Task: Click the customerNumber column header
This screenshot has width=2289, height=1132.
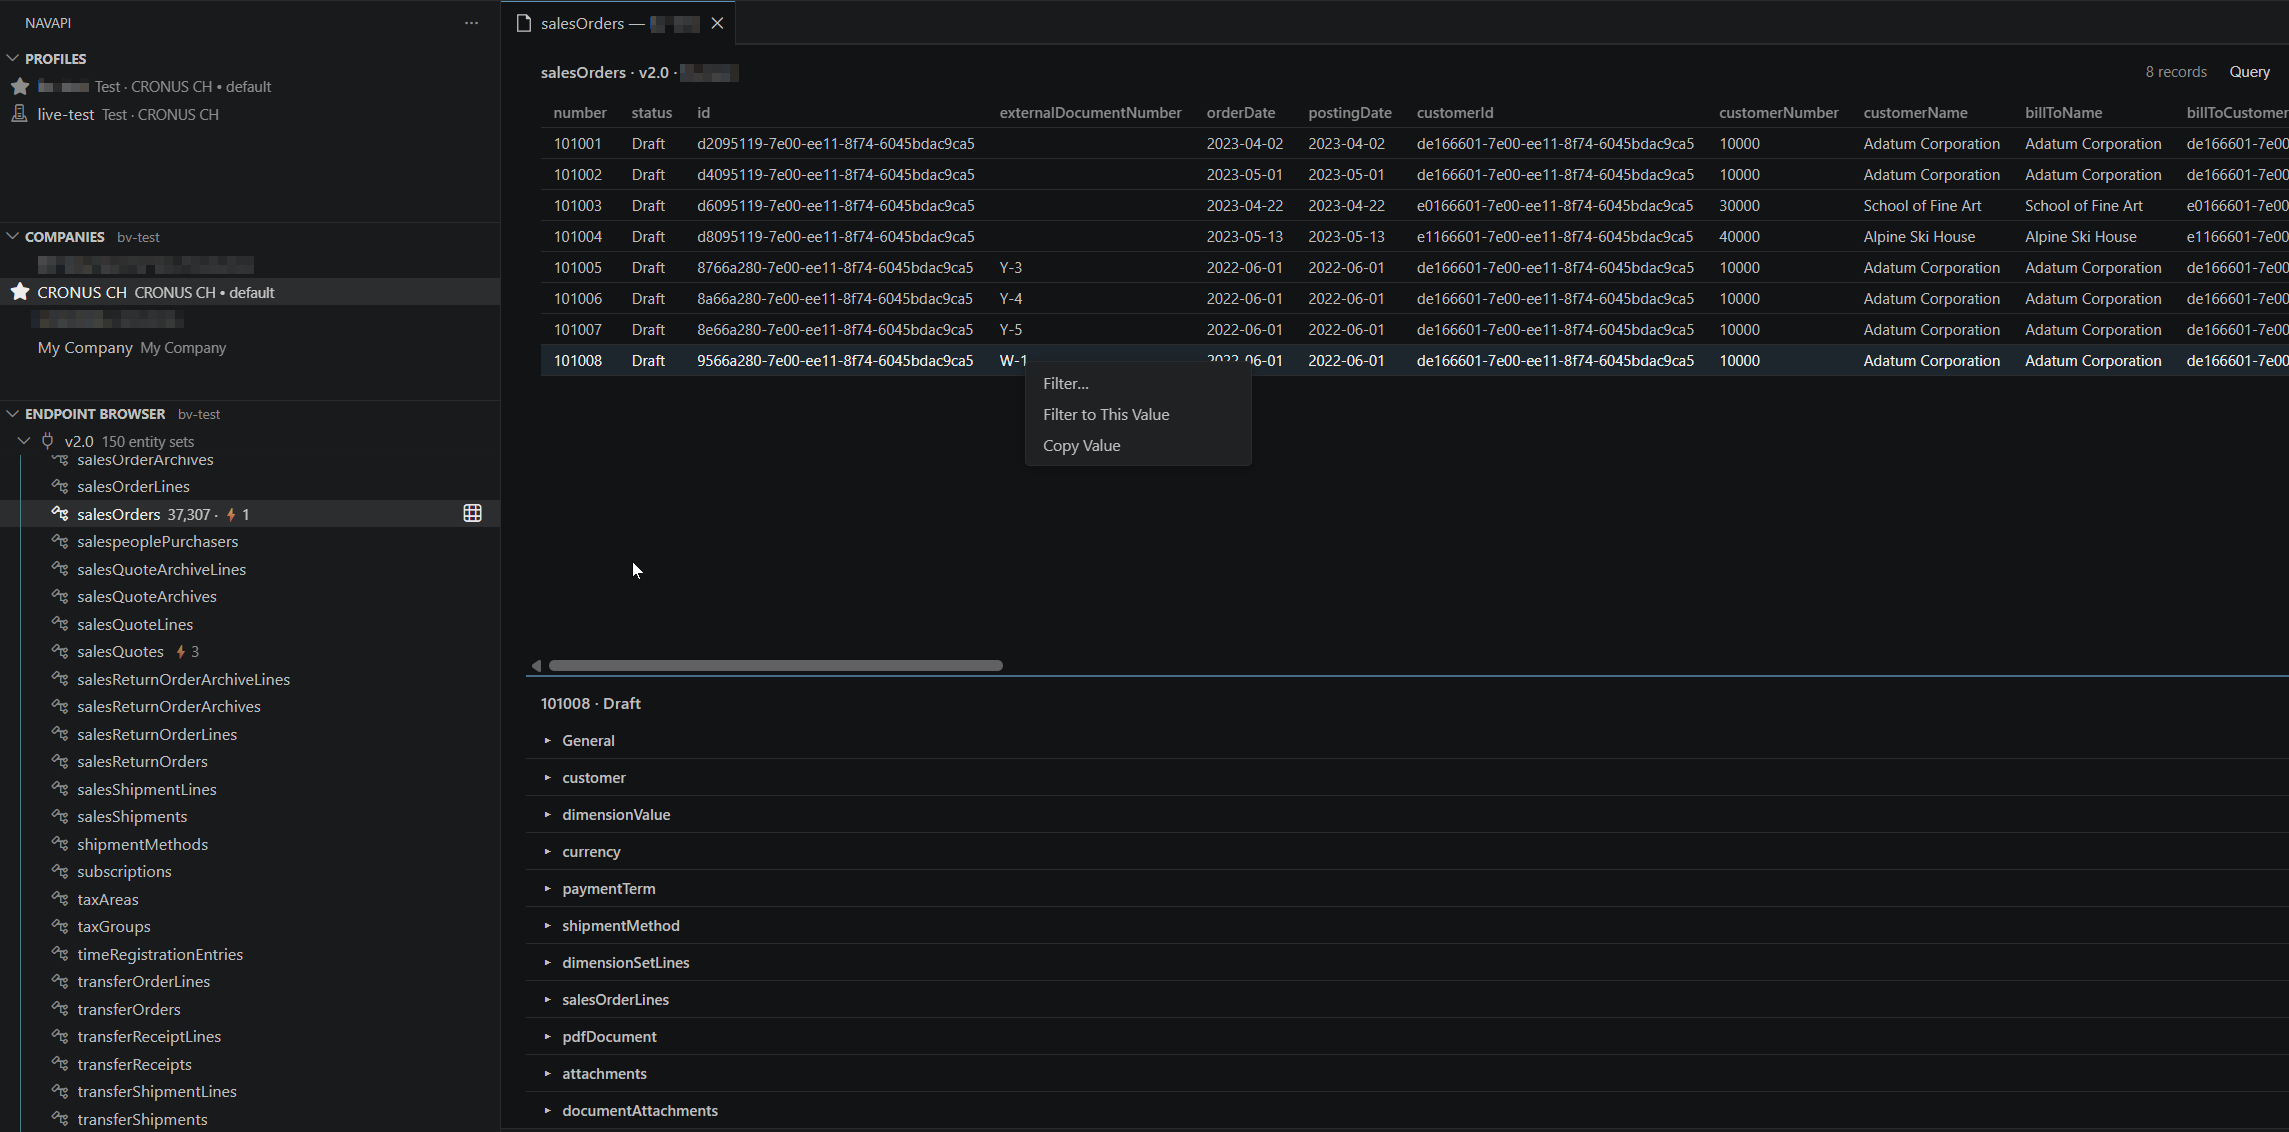Action: click(x=1778, y=112)
